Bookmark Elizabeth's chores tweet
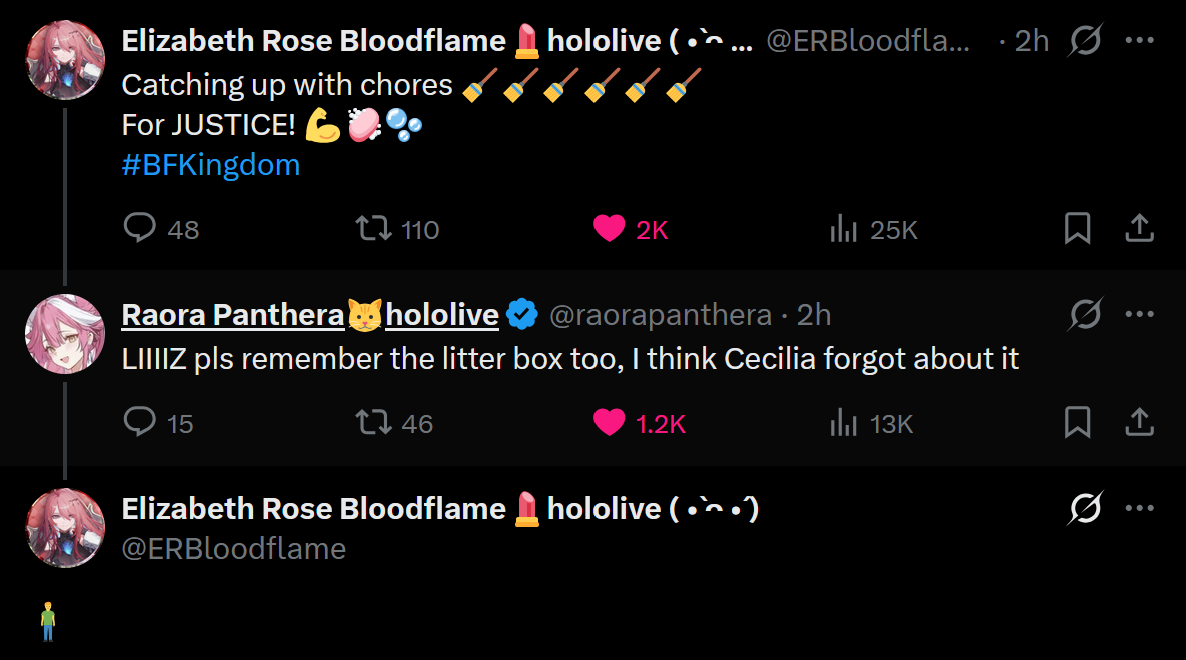The height and width of the screenshot is (660, 1186). pyautogui.click(x=1077, y=228)
